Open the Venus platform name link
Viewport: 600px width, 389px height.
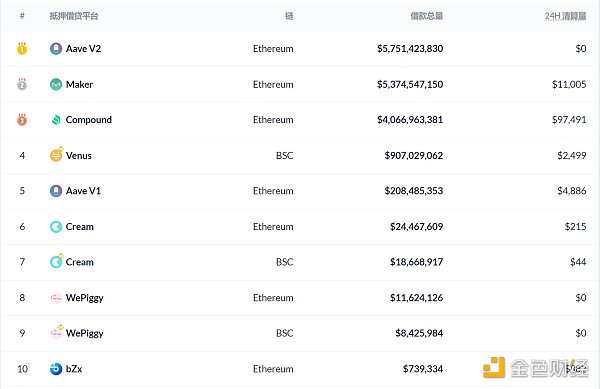coord(79,156)
